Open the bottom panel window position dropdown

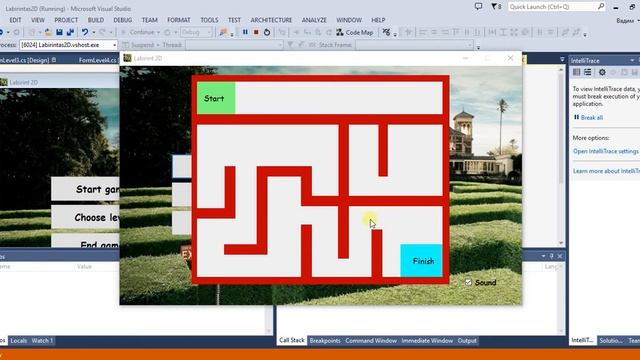(x=543, y=256)
